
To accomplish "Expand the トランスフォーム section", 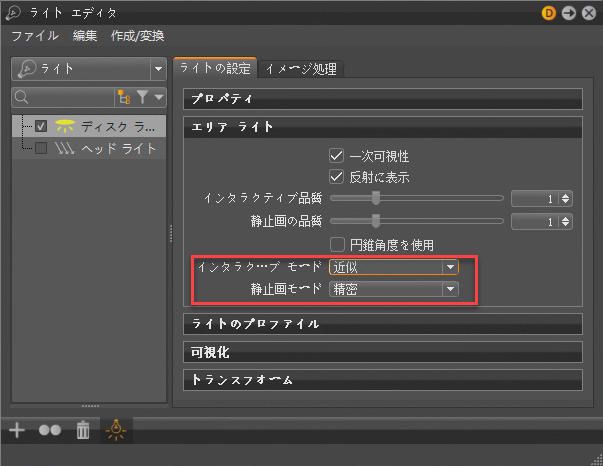I will tap(383, 380).
